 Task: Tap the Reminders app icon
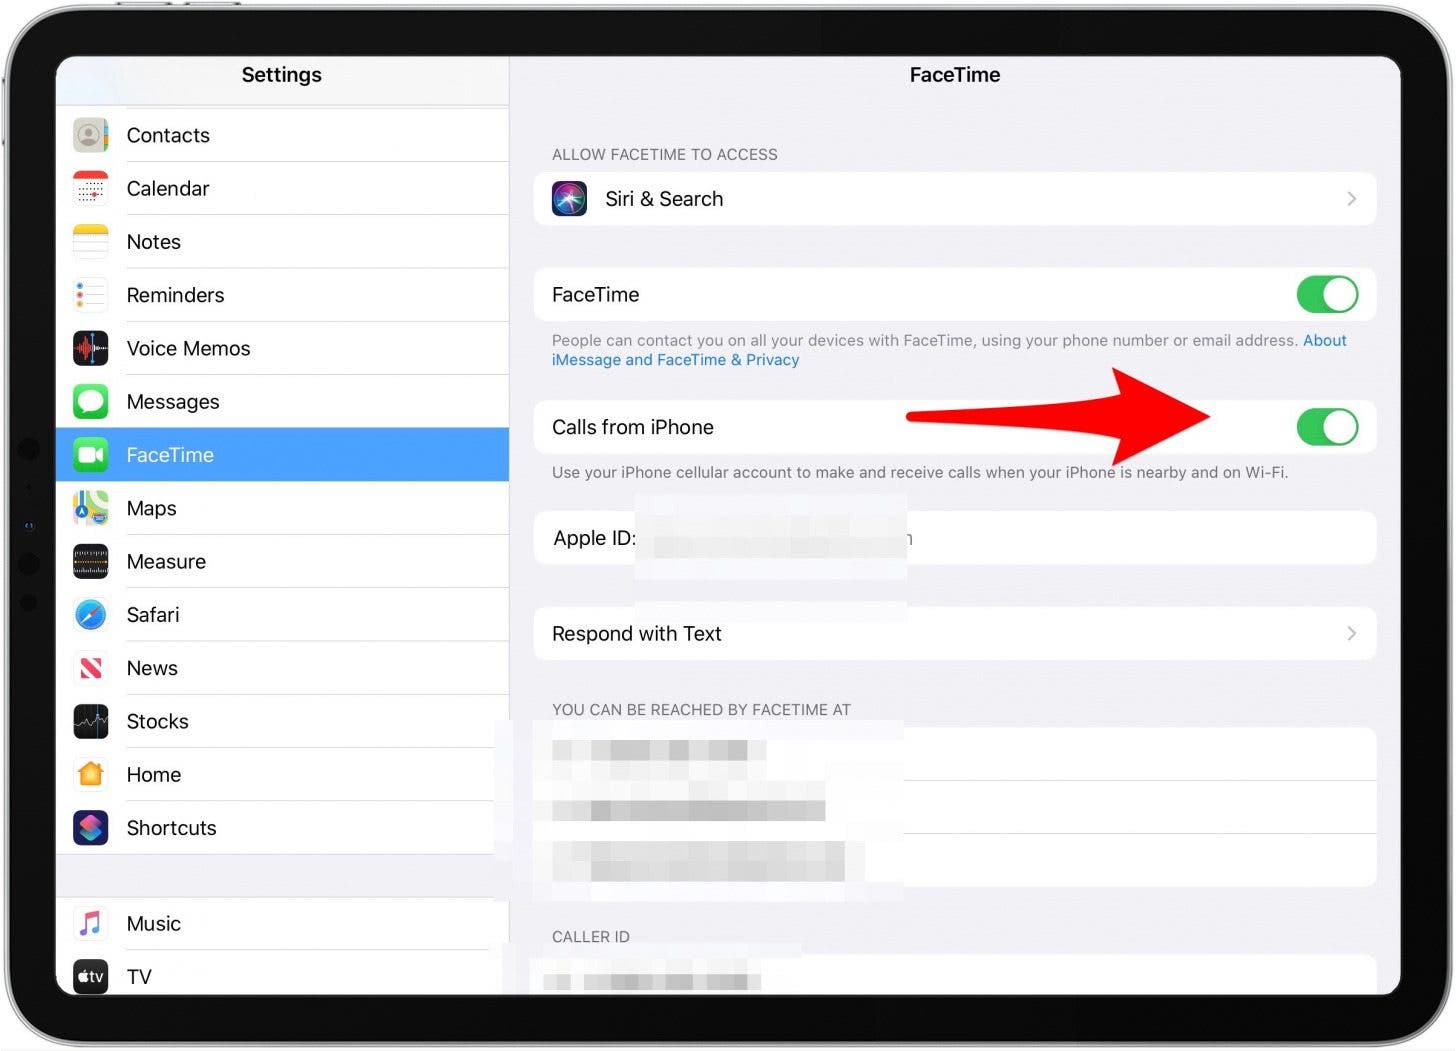click(x=91, y=295)
